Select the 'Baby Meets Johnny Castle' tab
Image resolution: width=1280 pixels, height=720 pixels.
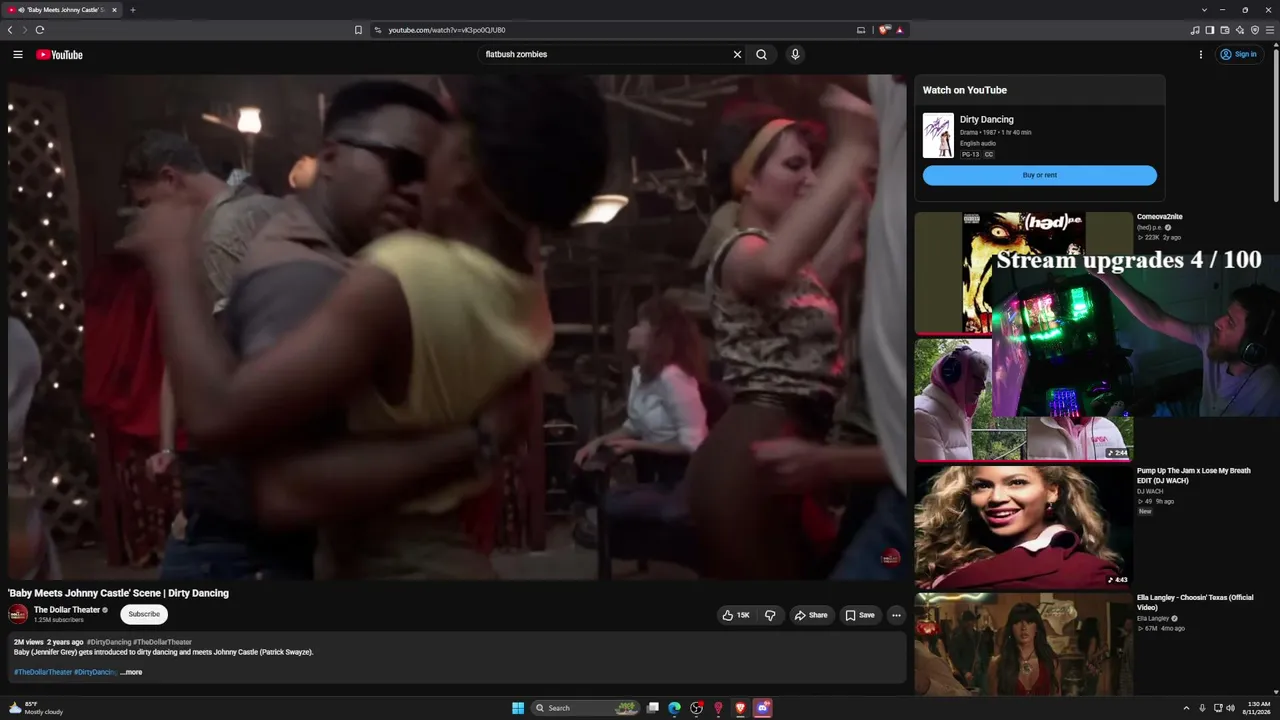tap(62, 10)
